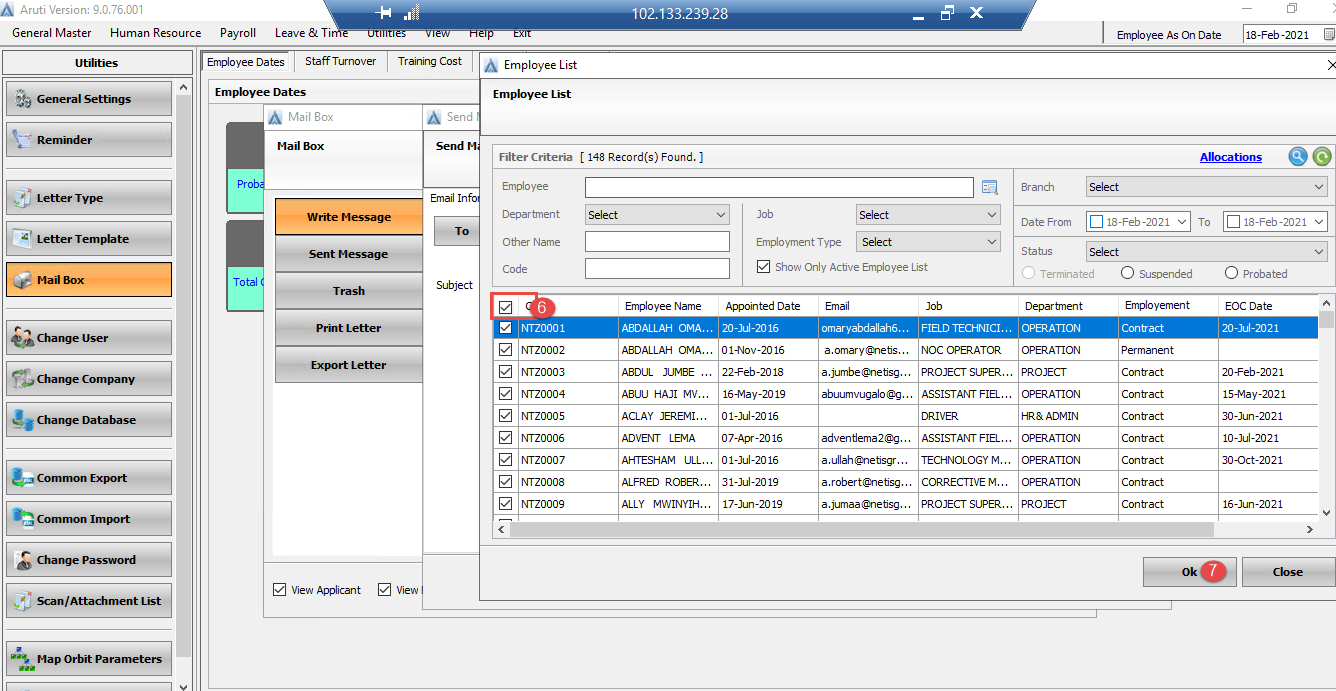Open Scan/Attachment List utility
The image size is (1336, 691).
(x=88, y=600)
